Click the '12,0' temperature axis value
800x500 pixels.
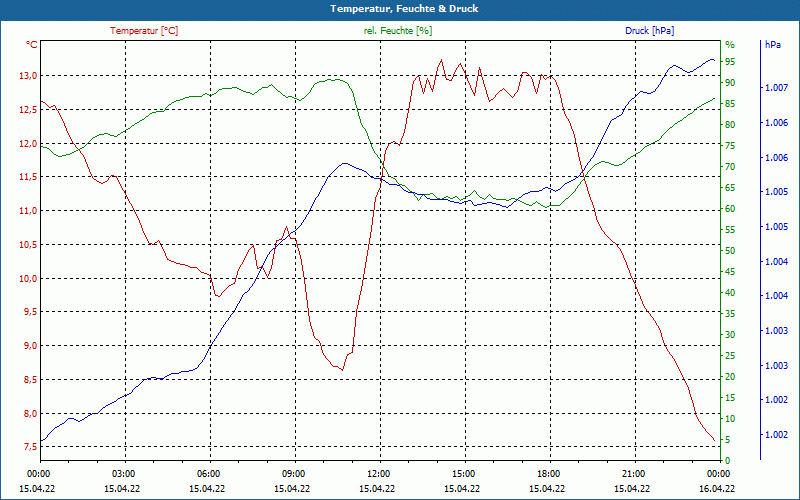(x=29, y=143)
